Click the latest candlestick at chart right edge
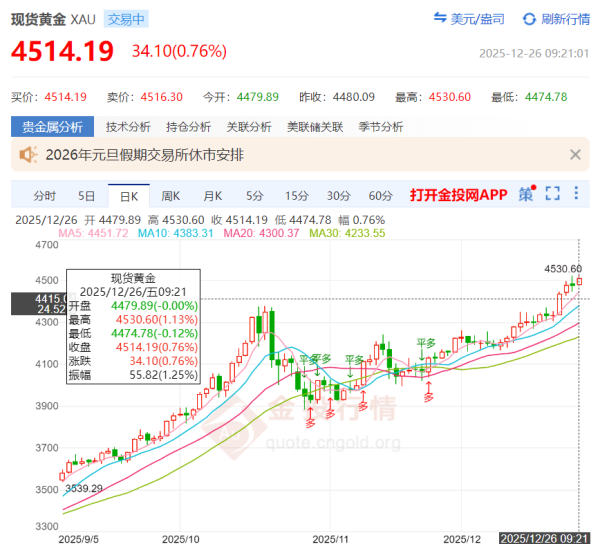 pyautogui.click(x=579, y=281)
